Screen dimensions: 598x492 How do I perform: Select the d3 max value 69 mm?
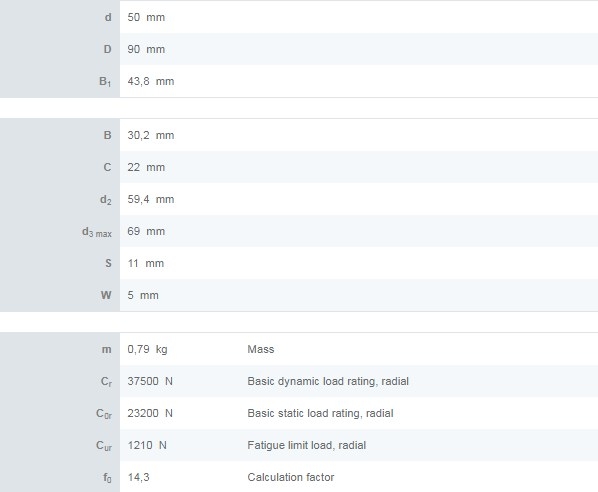(146, 232)
